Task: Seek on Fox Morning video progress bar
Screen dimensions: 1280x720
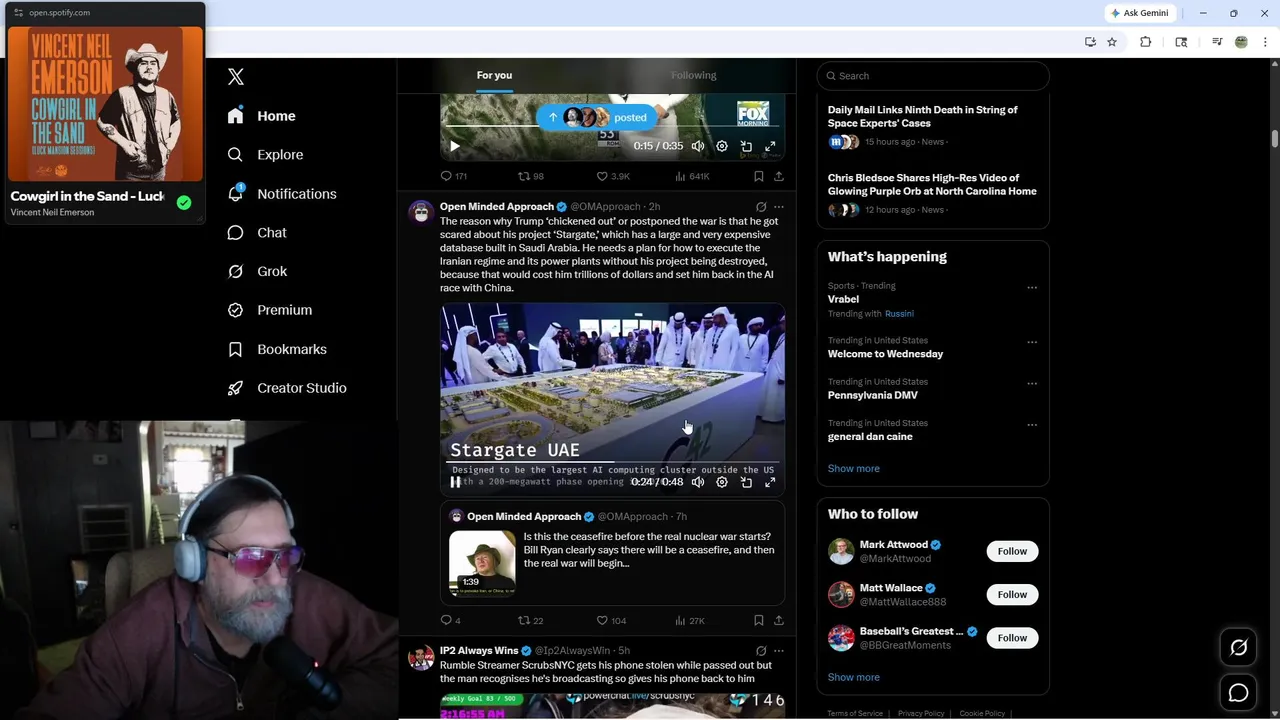Action: pos(613,127)
